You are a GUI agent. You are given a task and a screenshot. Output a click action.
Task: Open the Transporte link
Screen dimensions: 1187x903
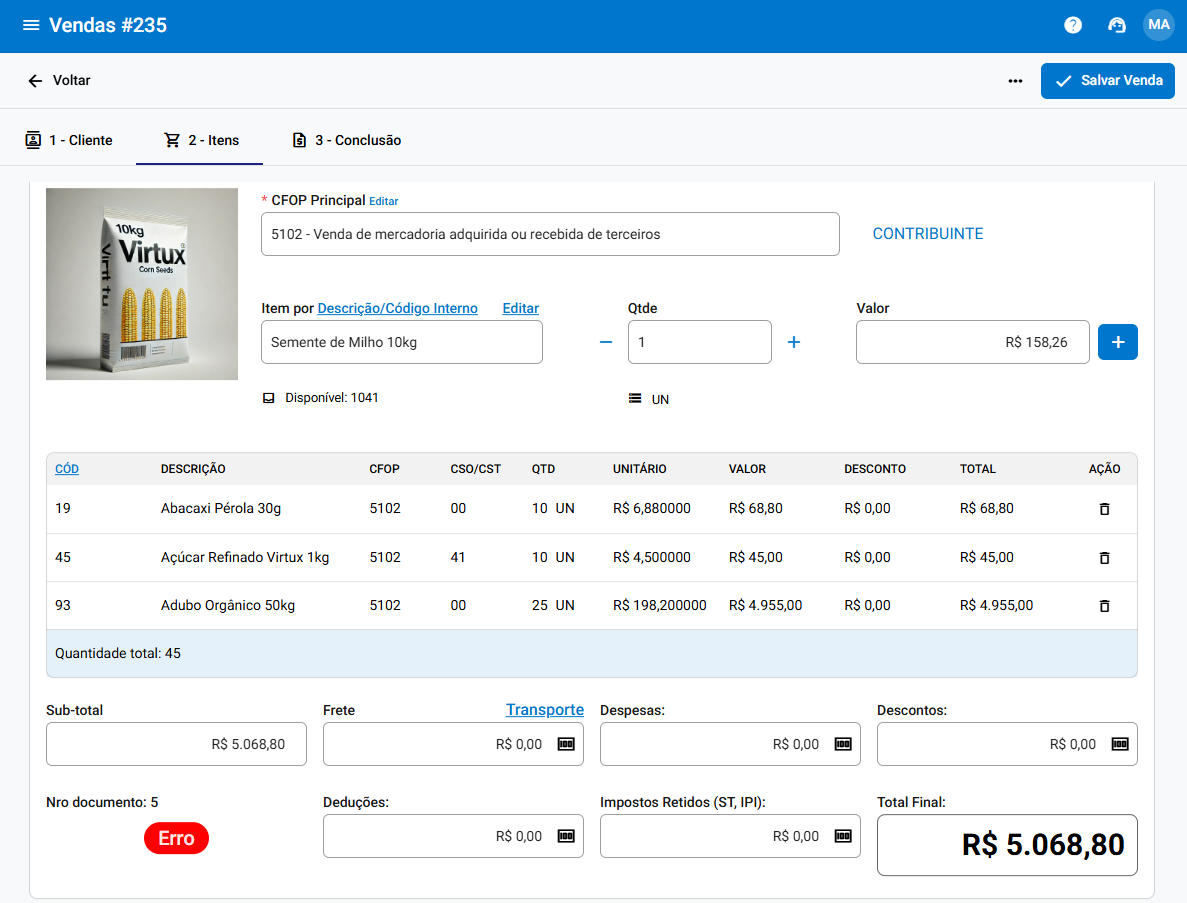tap(544, 710)
